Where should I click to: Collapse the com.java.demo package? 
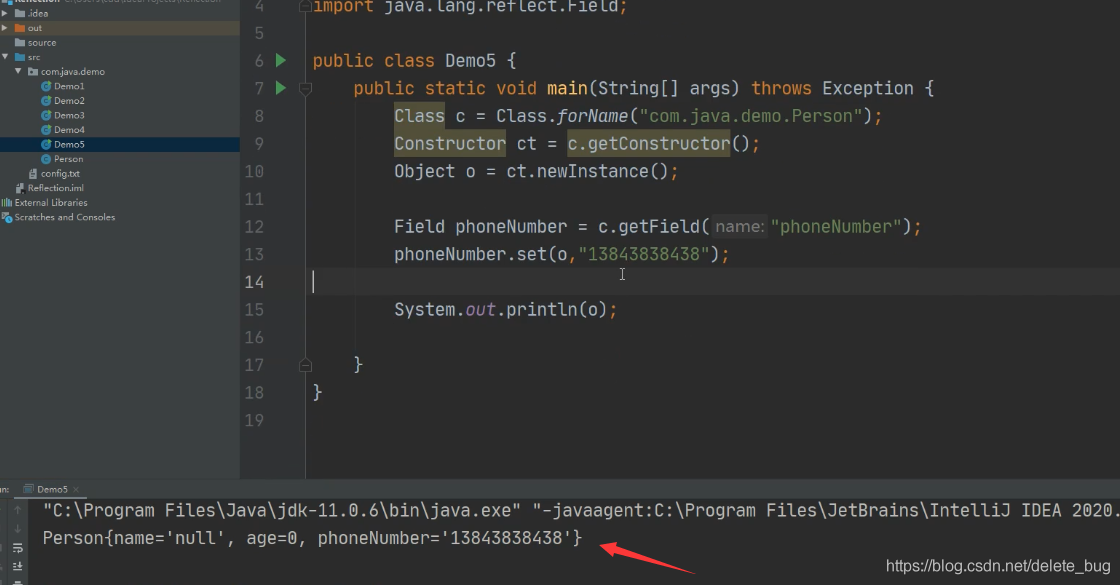[18, 71]
